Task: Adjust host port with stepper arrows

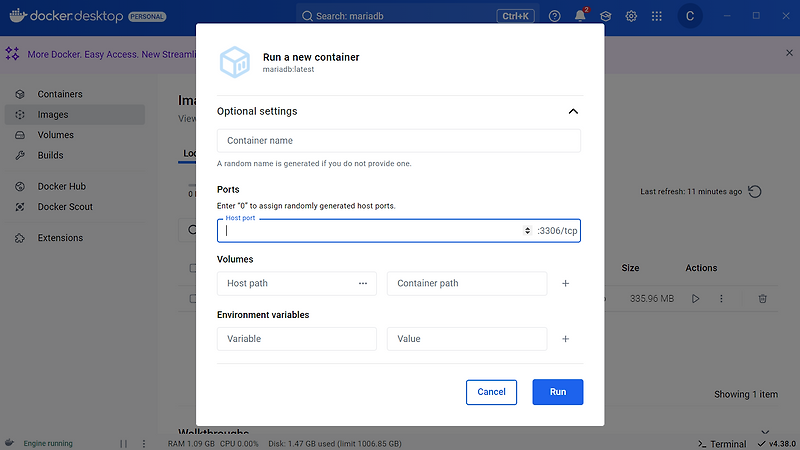Action: 528,231
